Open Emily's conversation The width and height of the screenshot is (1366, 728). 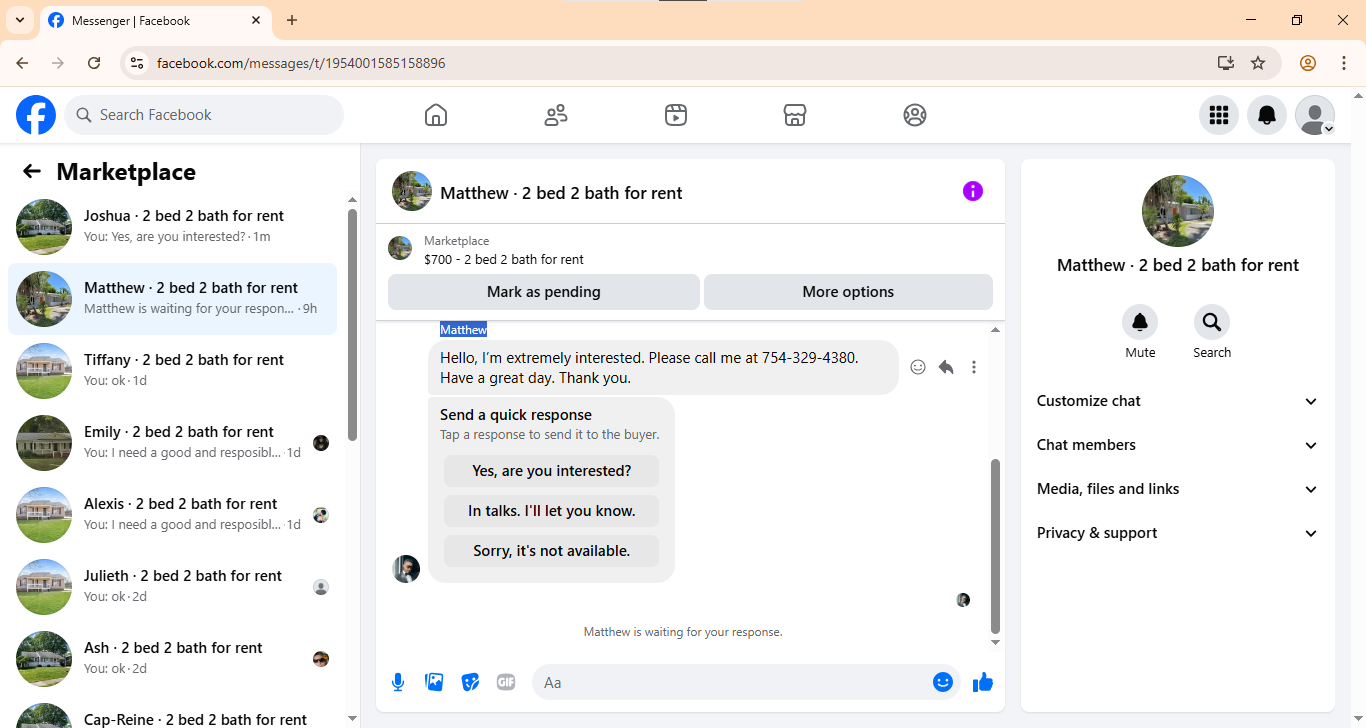click(172, 443)
